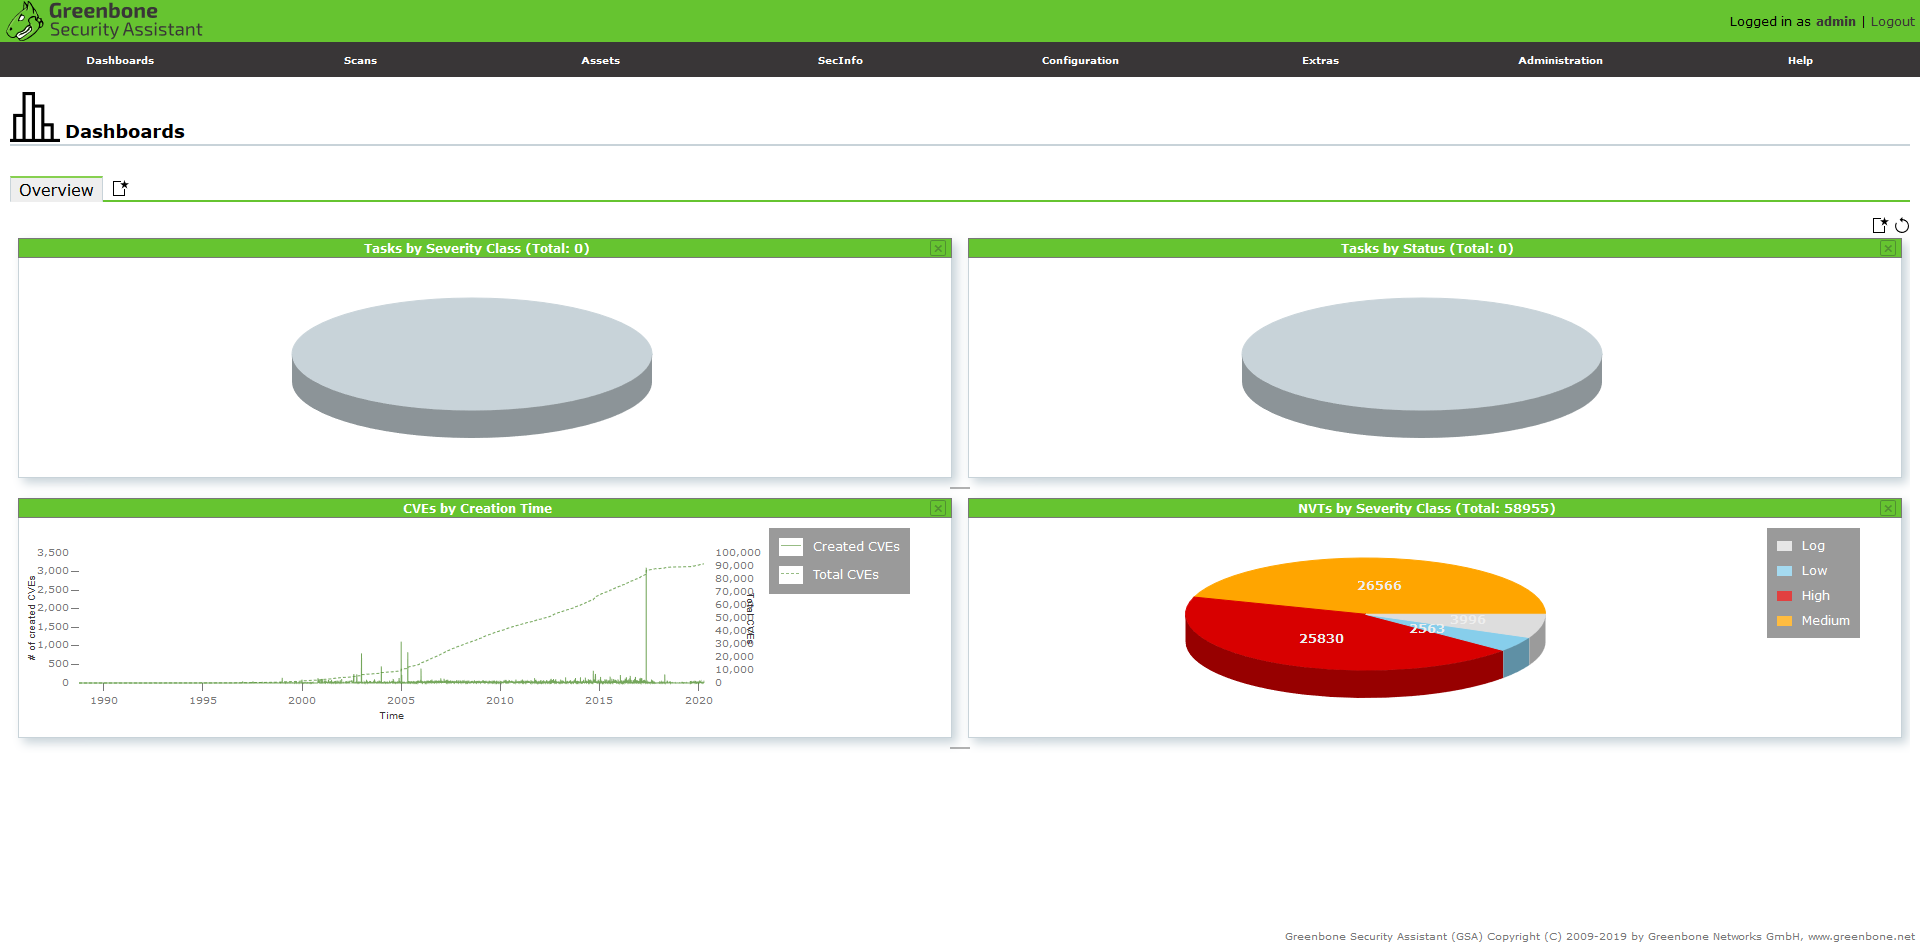Open the Help menu
Viewport: 1920px width, 944px height.
click(x=1800, y=60)
